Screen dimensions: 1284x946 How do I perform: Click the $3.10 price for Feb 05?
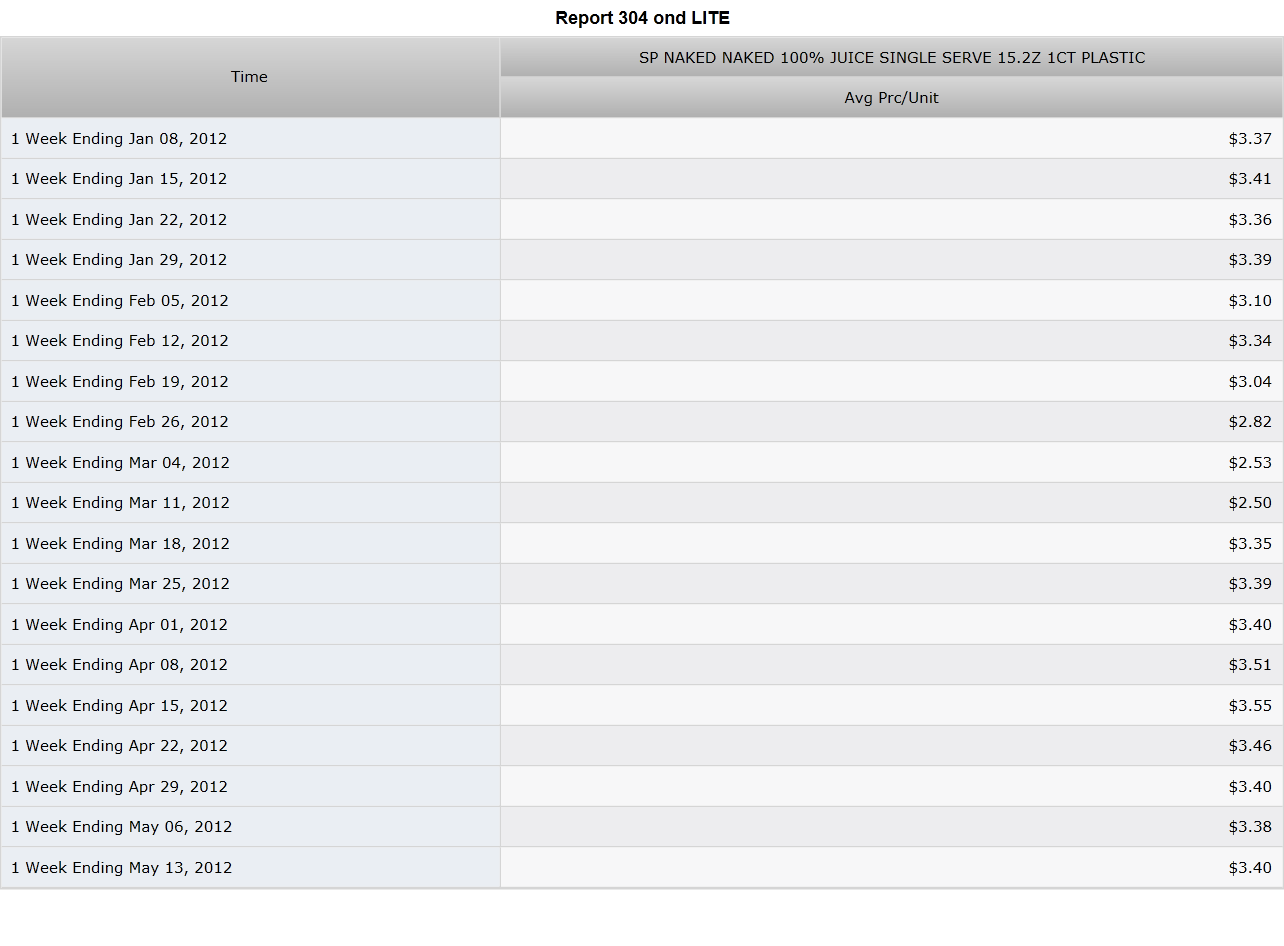pyautogui.click(x=1250, y=301)
